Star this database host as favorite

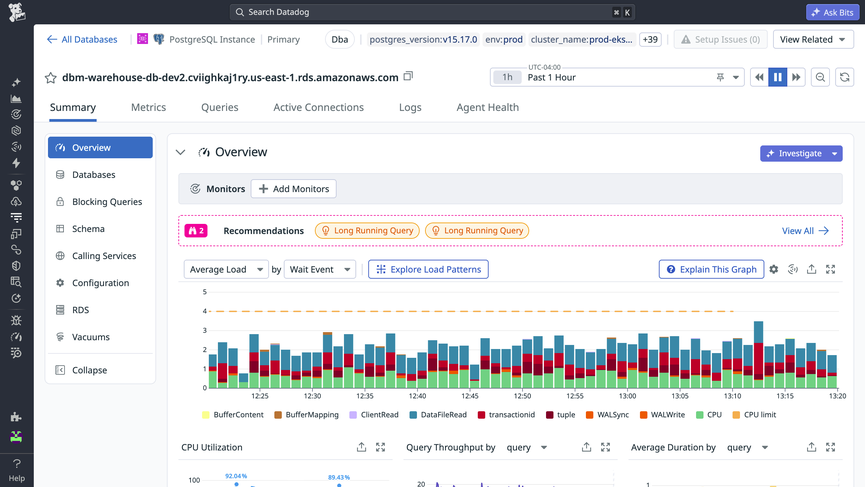[51, 78]
